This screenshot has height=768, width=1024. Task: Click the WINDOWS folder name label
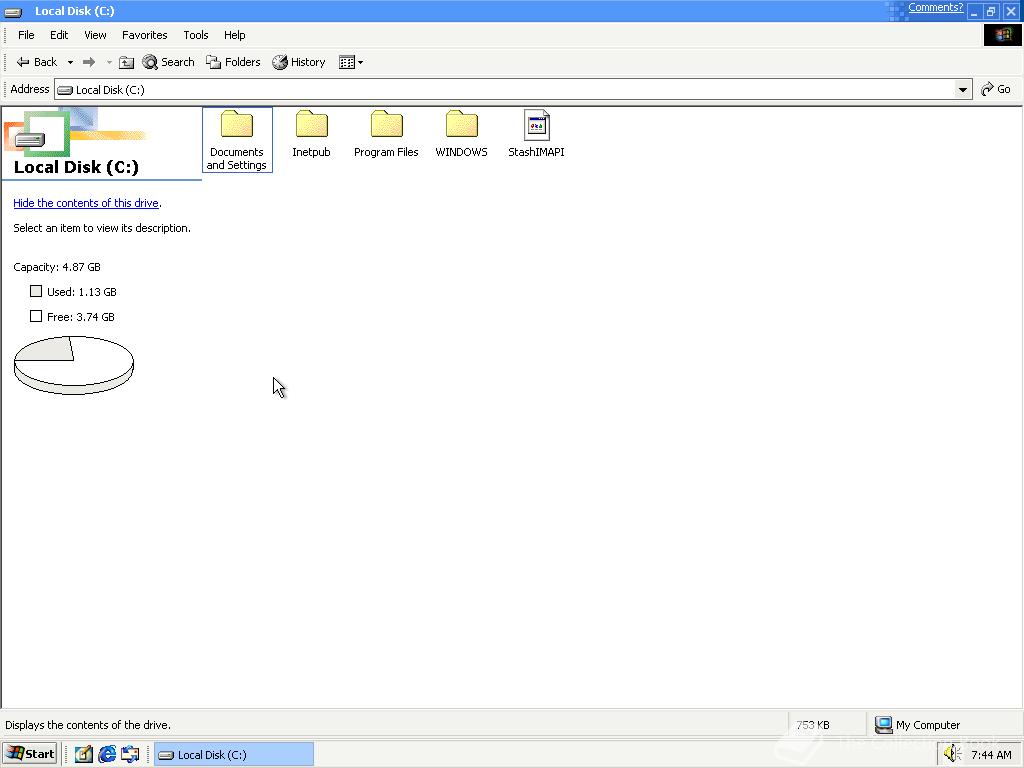[461, 152]
